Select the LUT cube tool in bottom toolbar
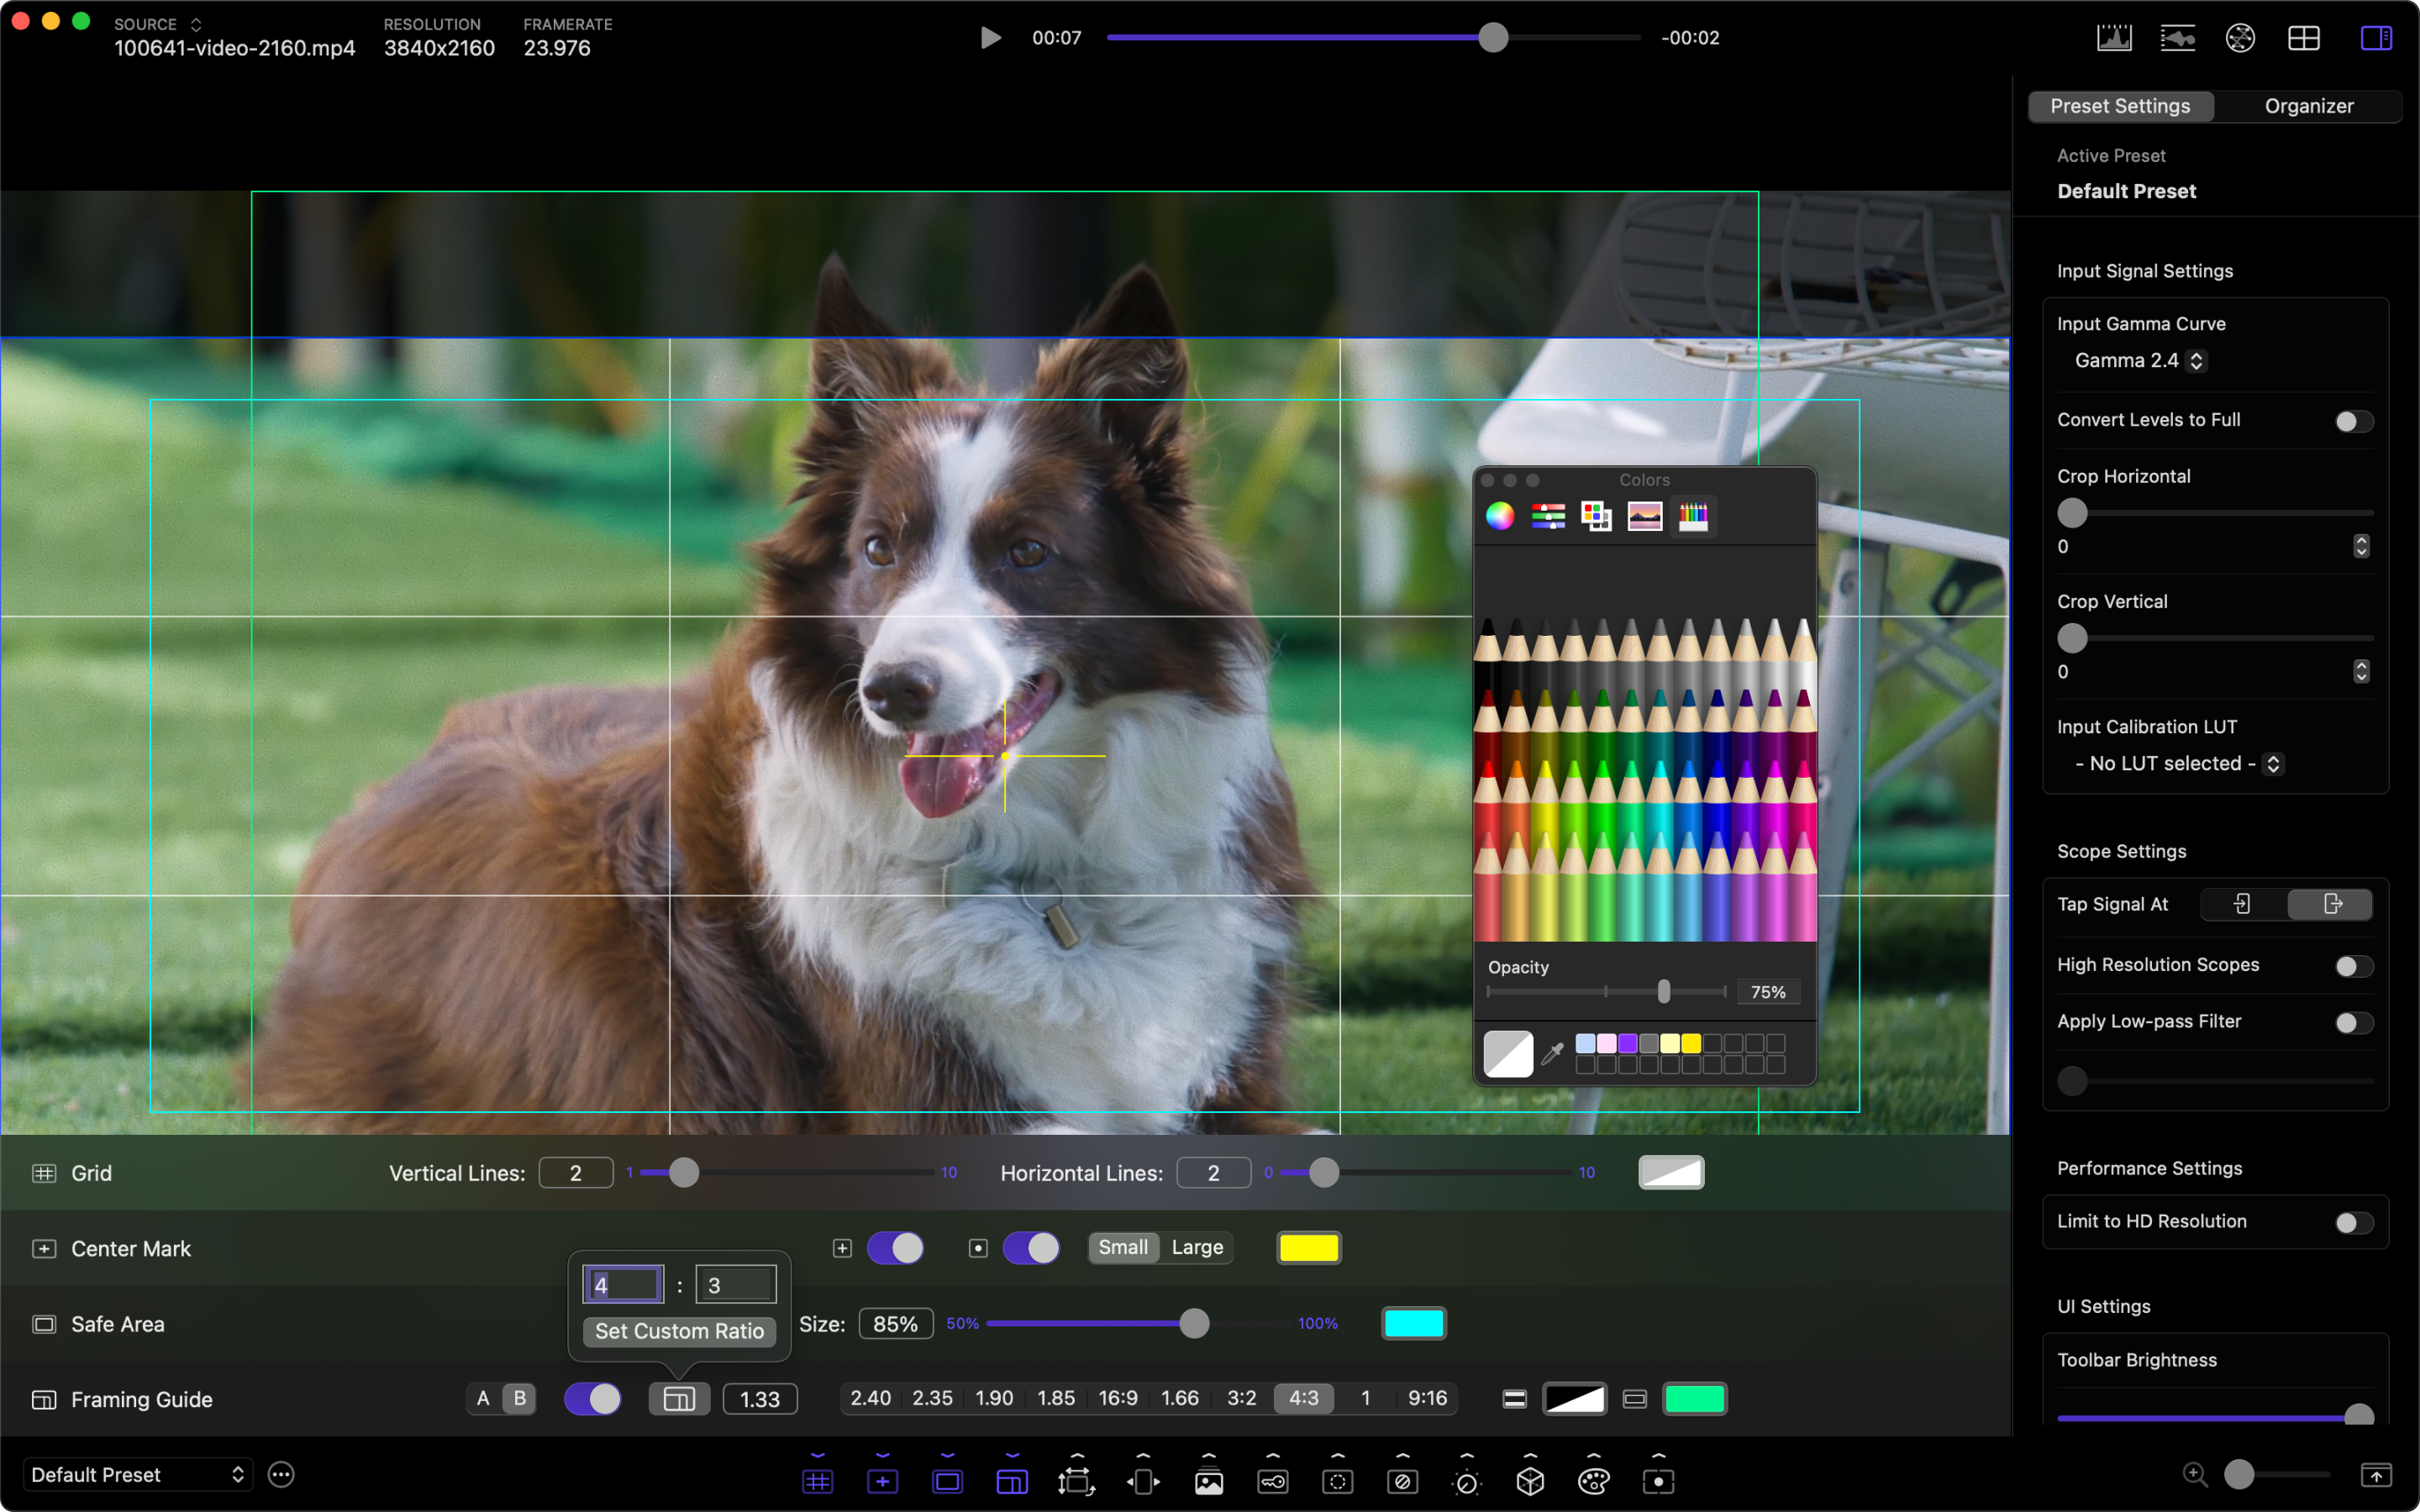Image resolution: width=2420 pixels, height=1512 pixels. click(1530, 1480)
